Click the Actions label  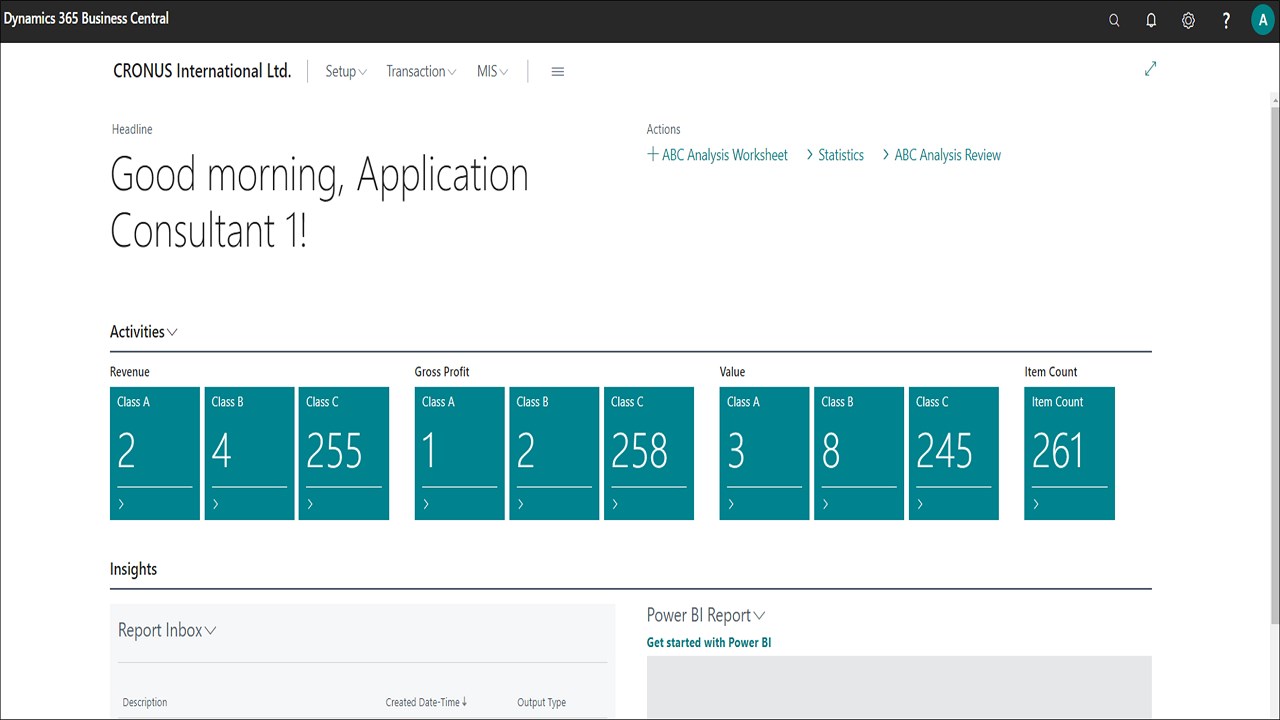coord(663,129)
